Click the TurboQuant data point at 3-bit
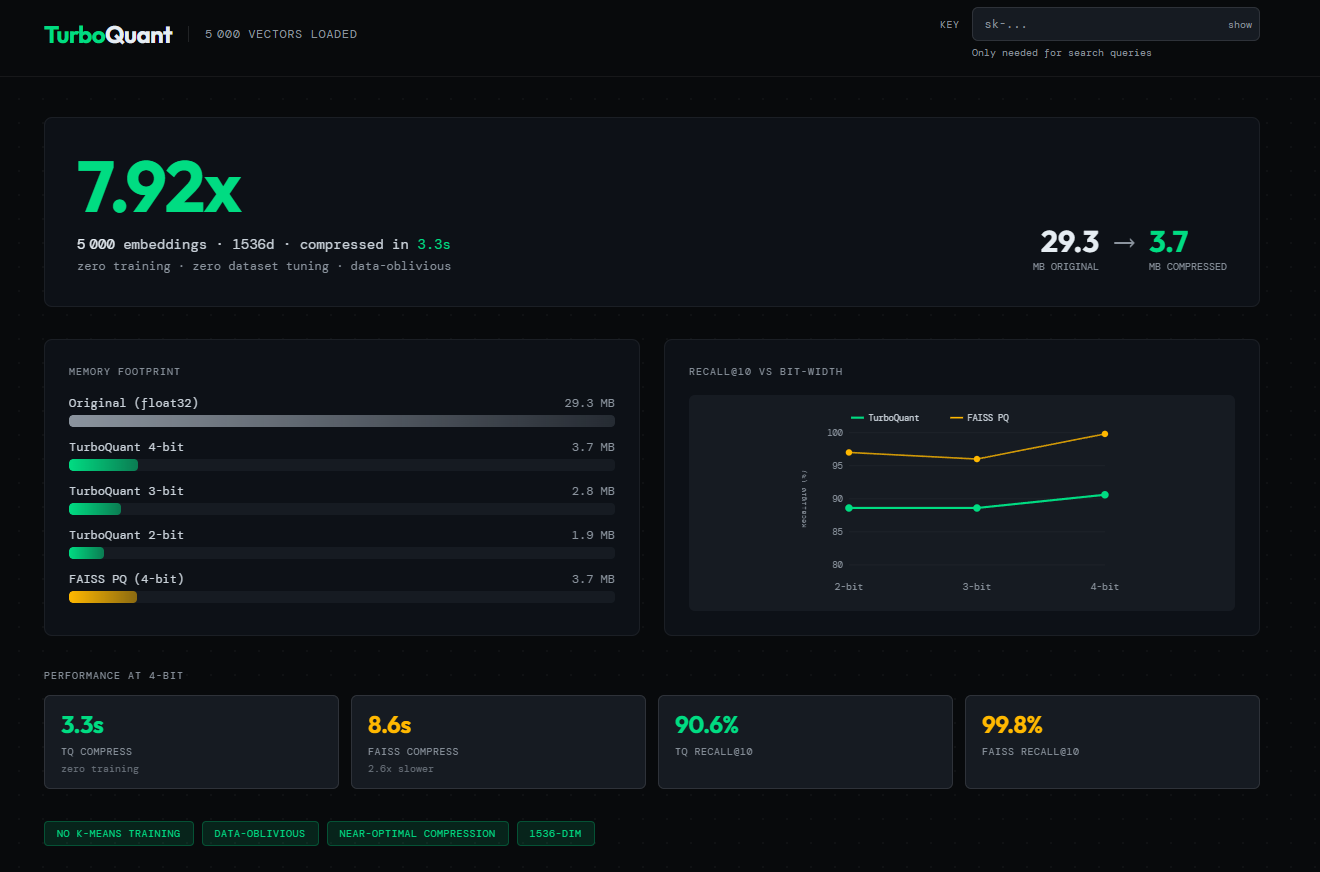The image size is (1320, 872). (x=977, y=508)
